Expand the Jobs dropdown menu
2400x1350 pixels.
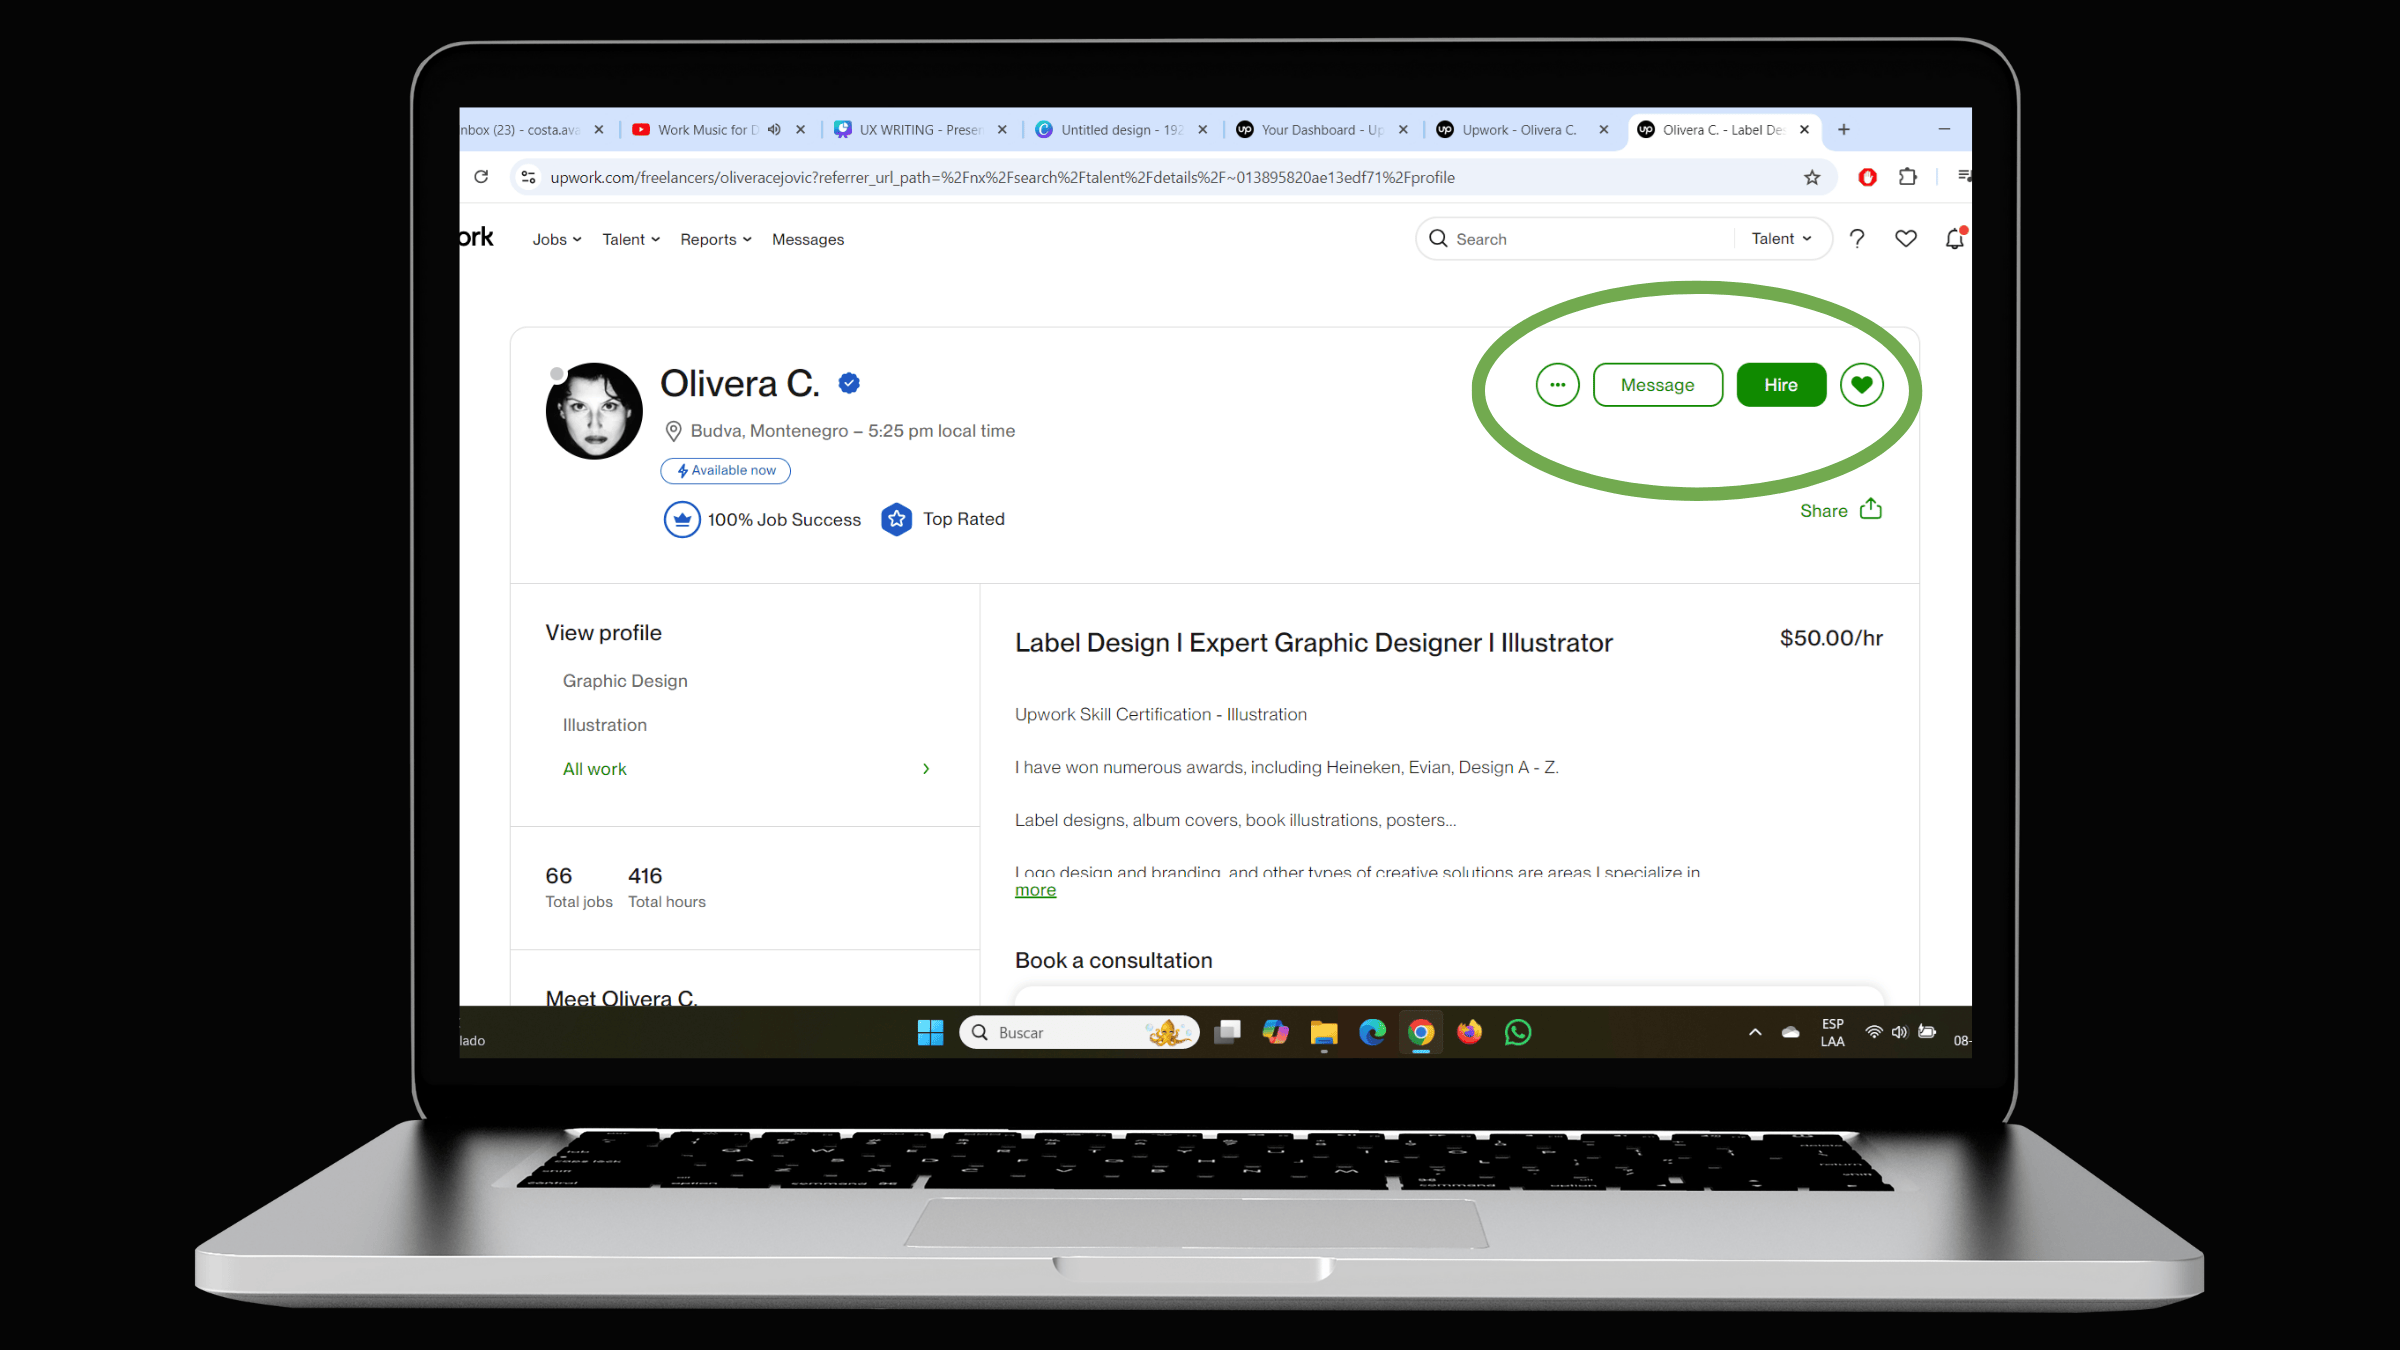[556, 240]
